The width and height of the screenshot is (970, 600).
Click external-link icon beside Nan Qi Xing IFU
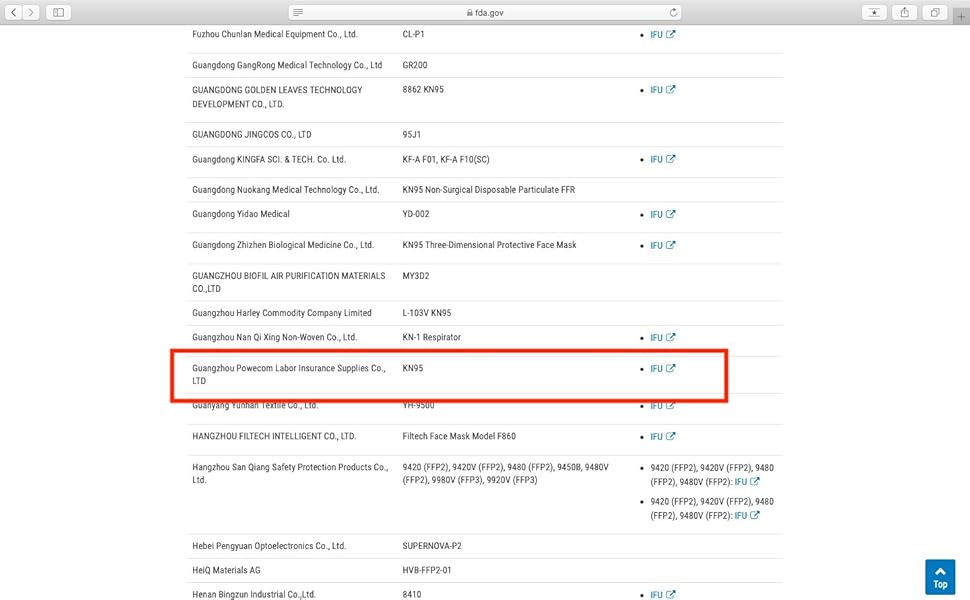tap(671, 337)
